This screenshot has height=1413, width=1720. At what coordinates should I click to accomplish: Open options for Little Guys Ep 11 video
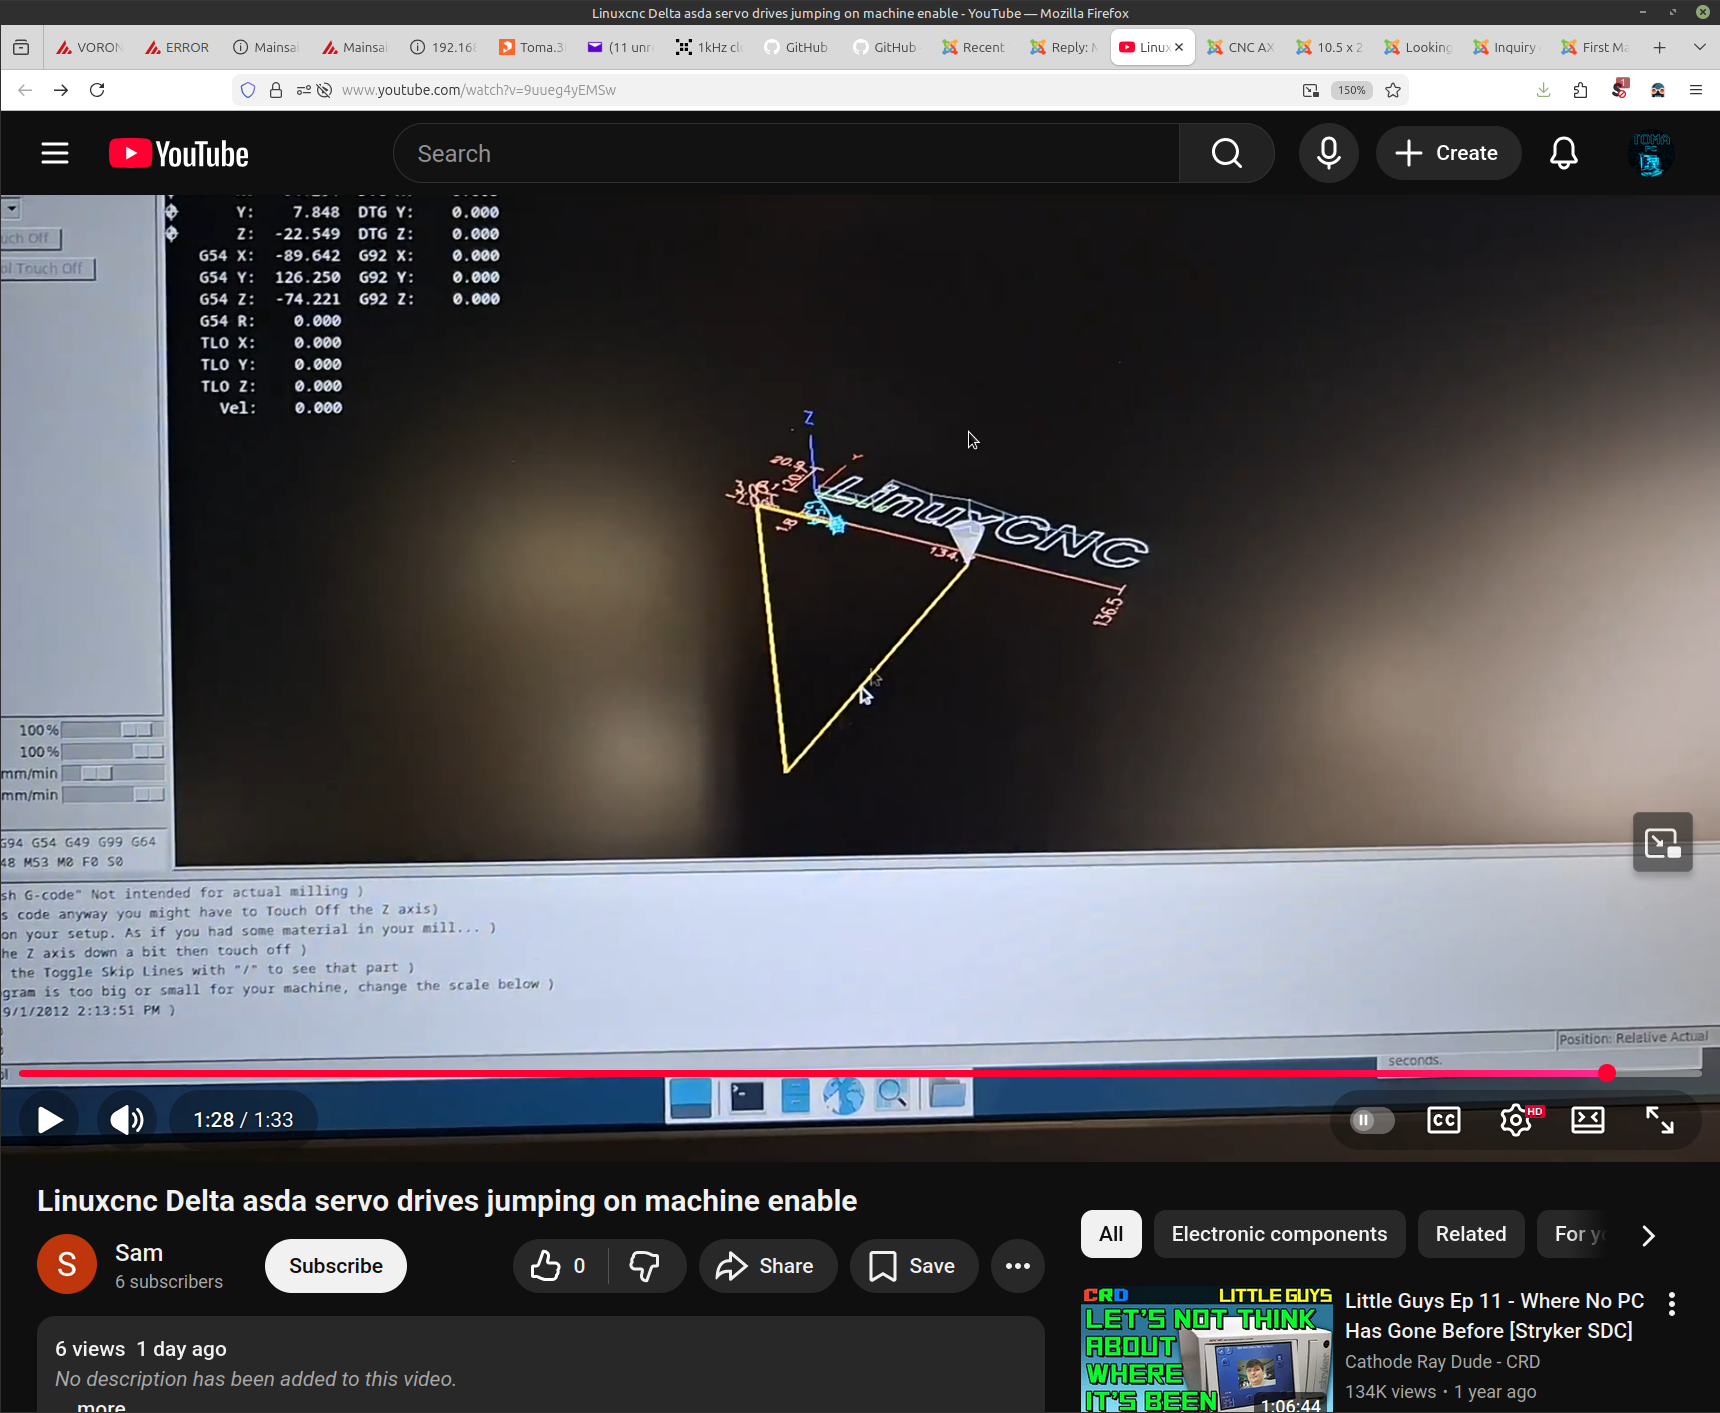tap(1672, 1303)
